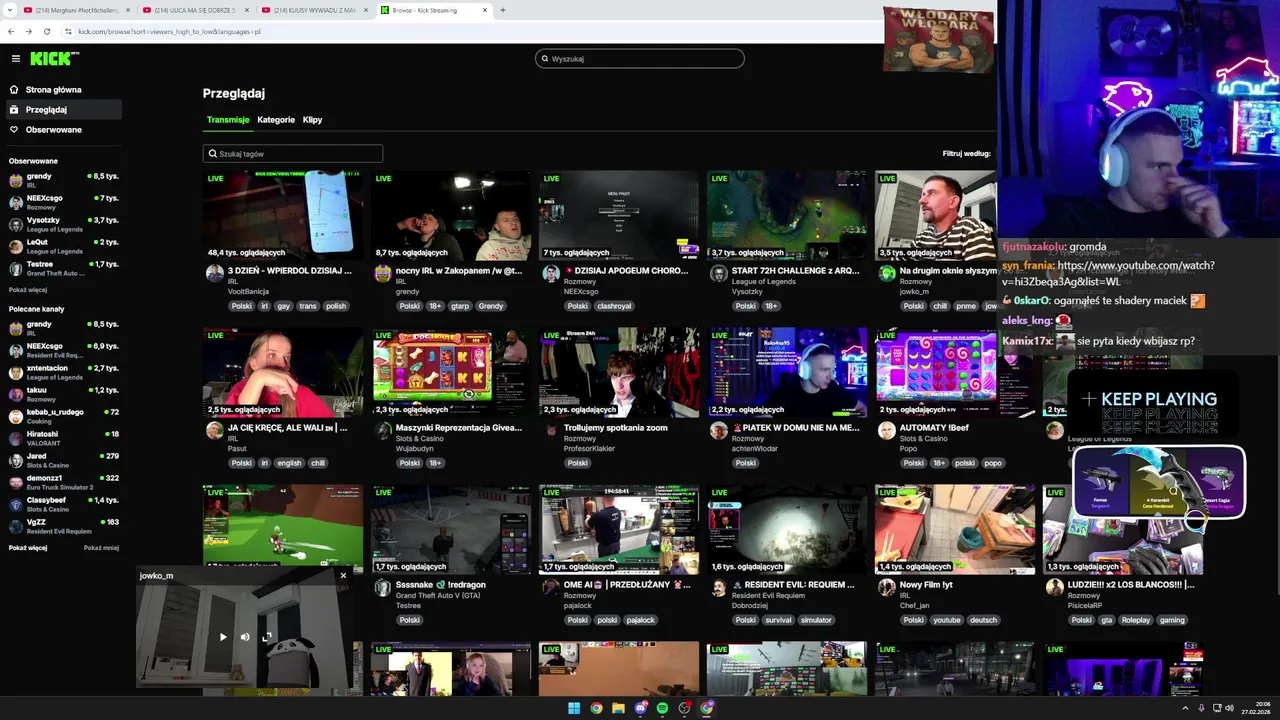Screen dimensions: 1280x720
Task: Click NEEXcsgo avatar under DZISIAJ APOGEUM
Action: [550, 273]
